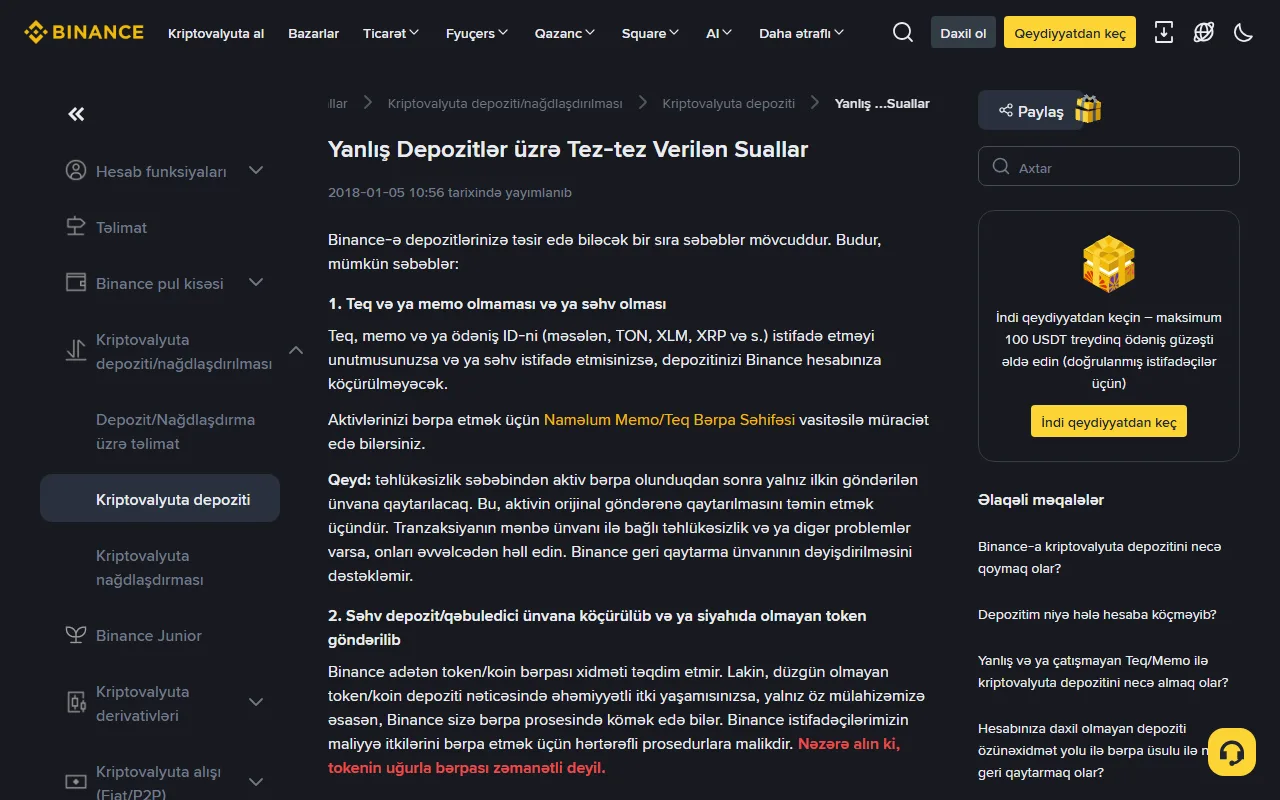Click the Binance pul kisəsi wallet icon
Screen dimensions: 1280x800
[76, 282]
